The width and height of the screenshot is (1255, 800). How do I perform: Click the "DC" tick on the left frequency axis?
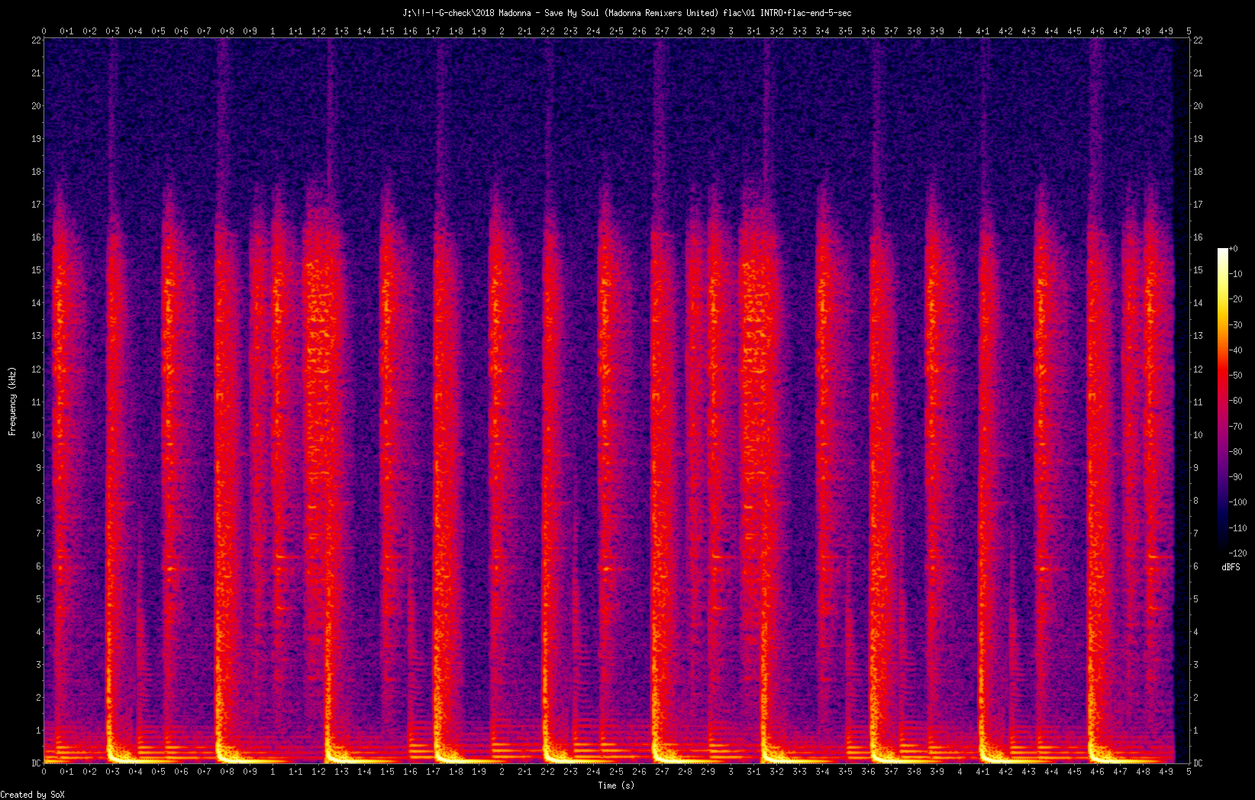coord(35,763)
